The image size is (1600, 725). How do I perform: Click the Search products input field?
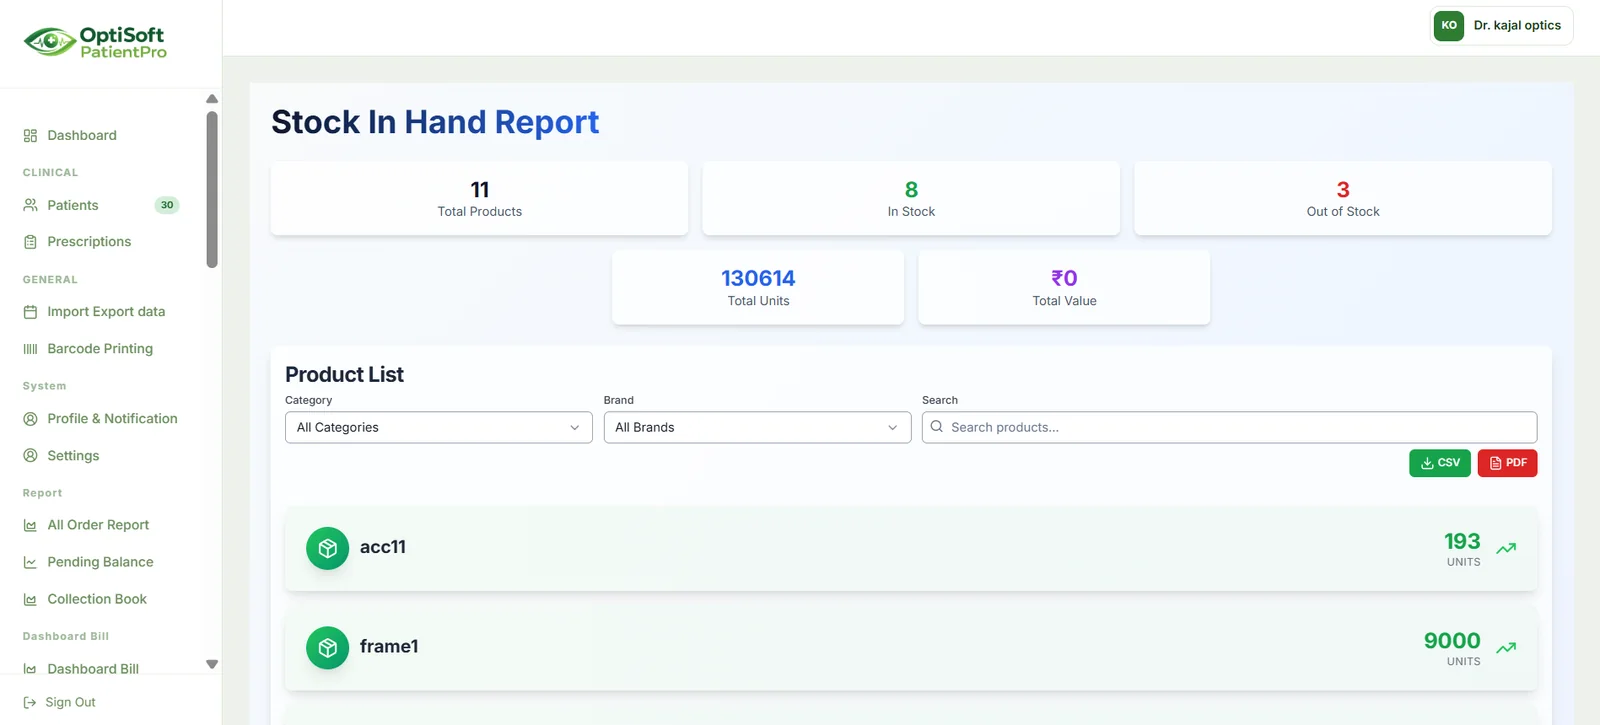point(1229,427)
